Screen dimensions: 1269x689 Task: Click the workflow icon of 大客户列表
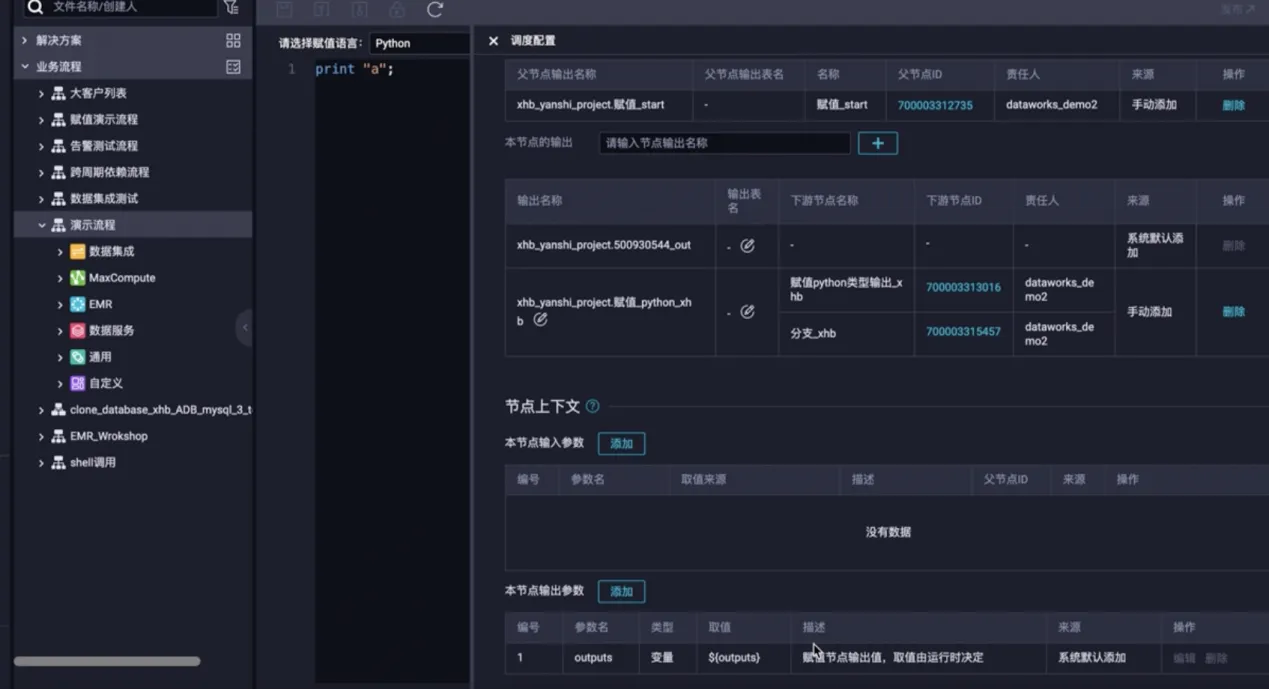[59, 93]
